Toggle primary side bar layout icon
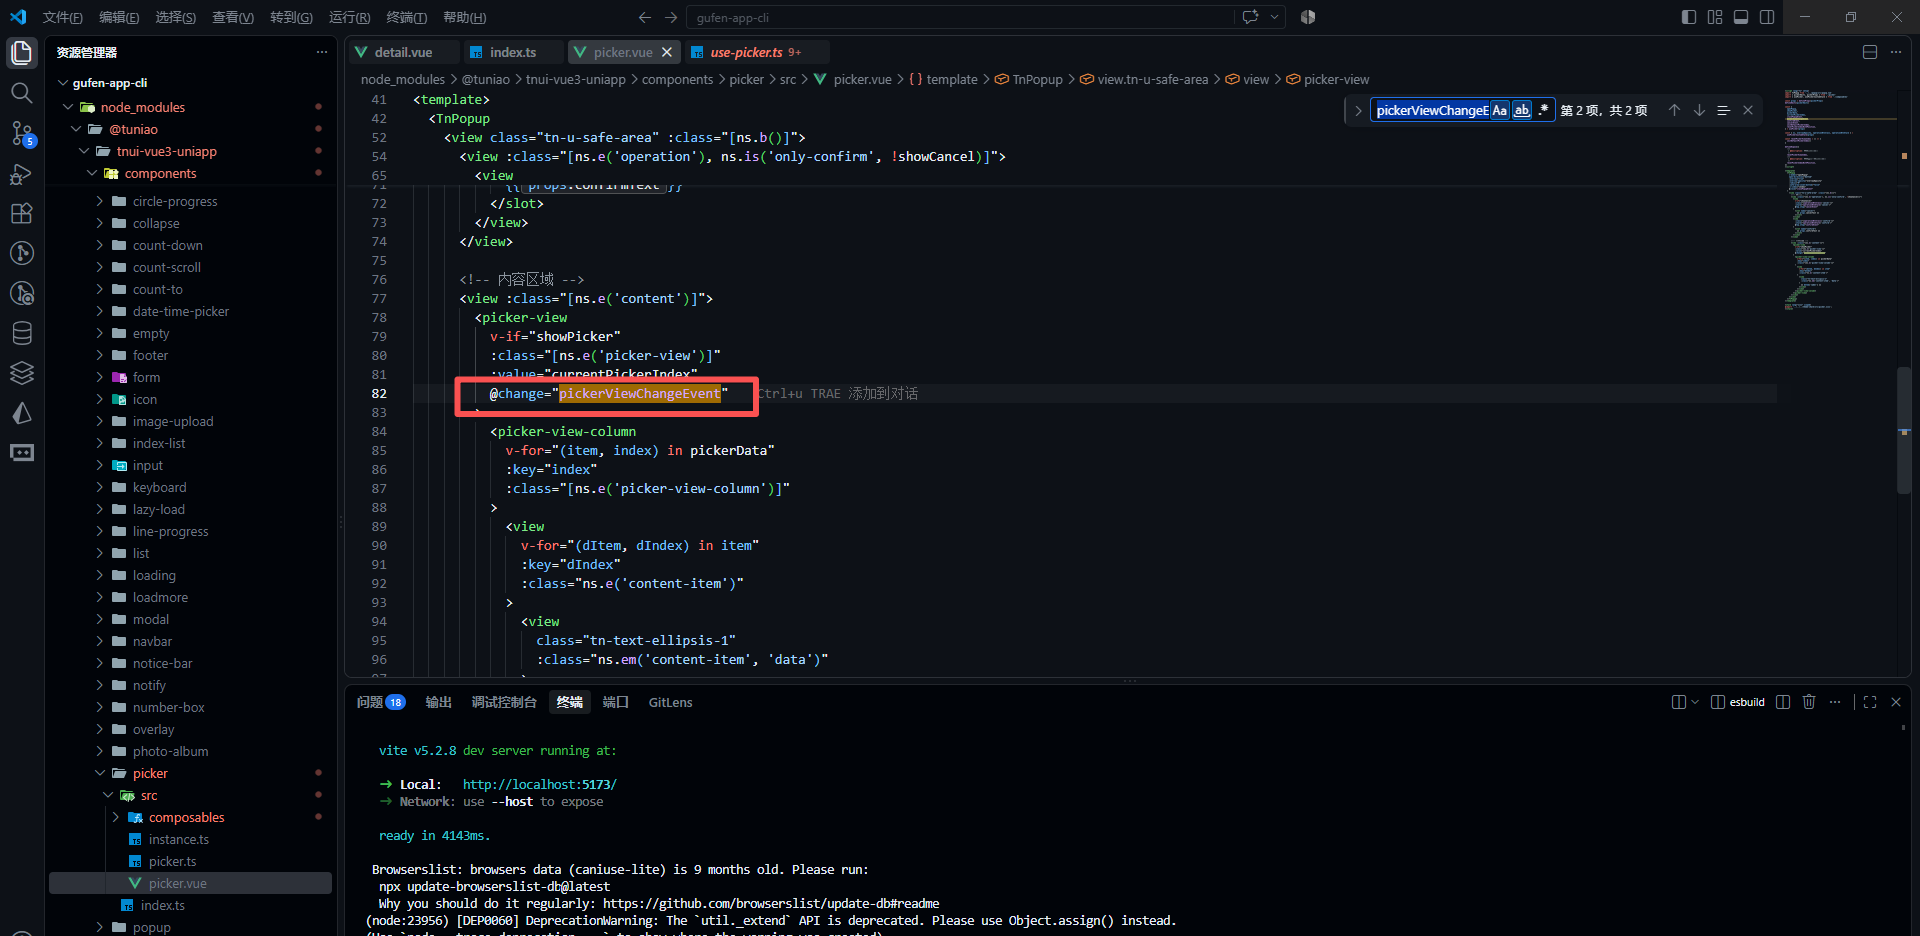This screenshot has width=1920, height=936. (x=1689, y=17)
